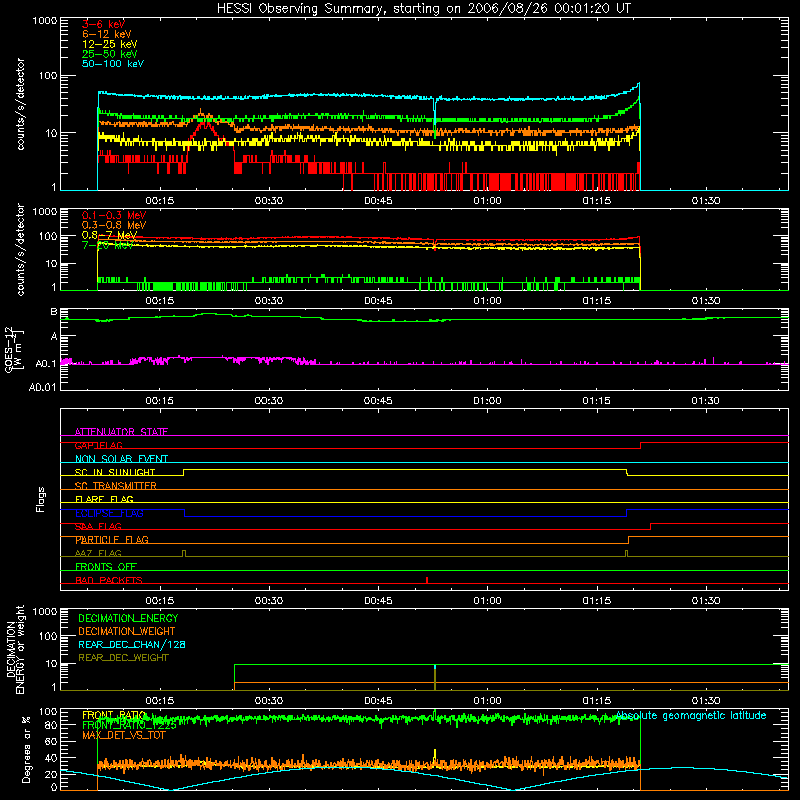800x800 pixels.
Task: Click the ECLIPSE_FLAG label
Action: pos(109,513)
